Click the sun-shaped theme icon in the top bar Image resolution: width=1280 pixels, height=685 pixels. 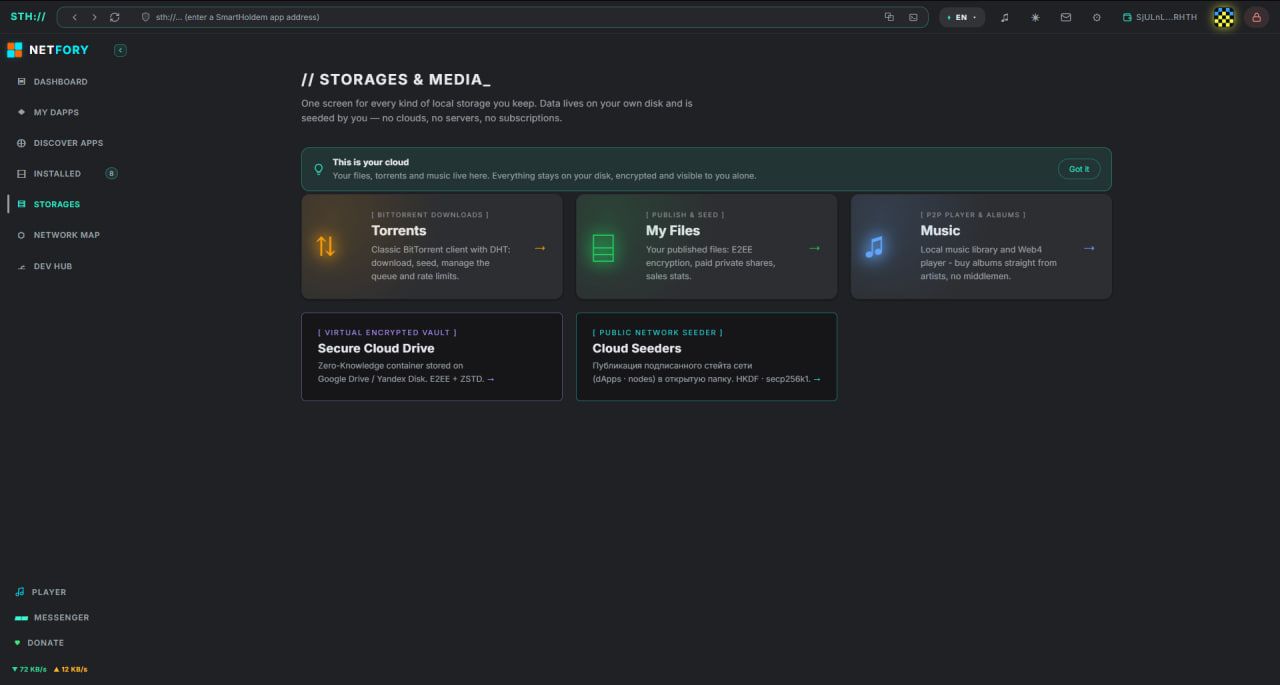pyautogui.click(x=1035, y=17)
